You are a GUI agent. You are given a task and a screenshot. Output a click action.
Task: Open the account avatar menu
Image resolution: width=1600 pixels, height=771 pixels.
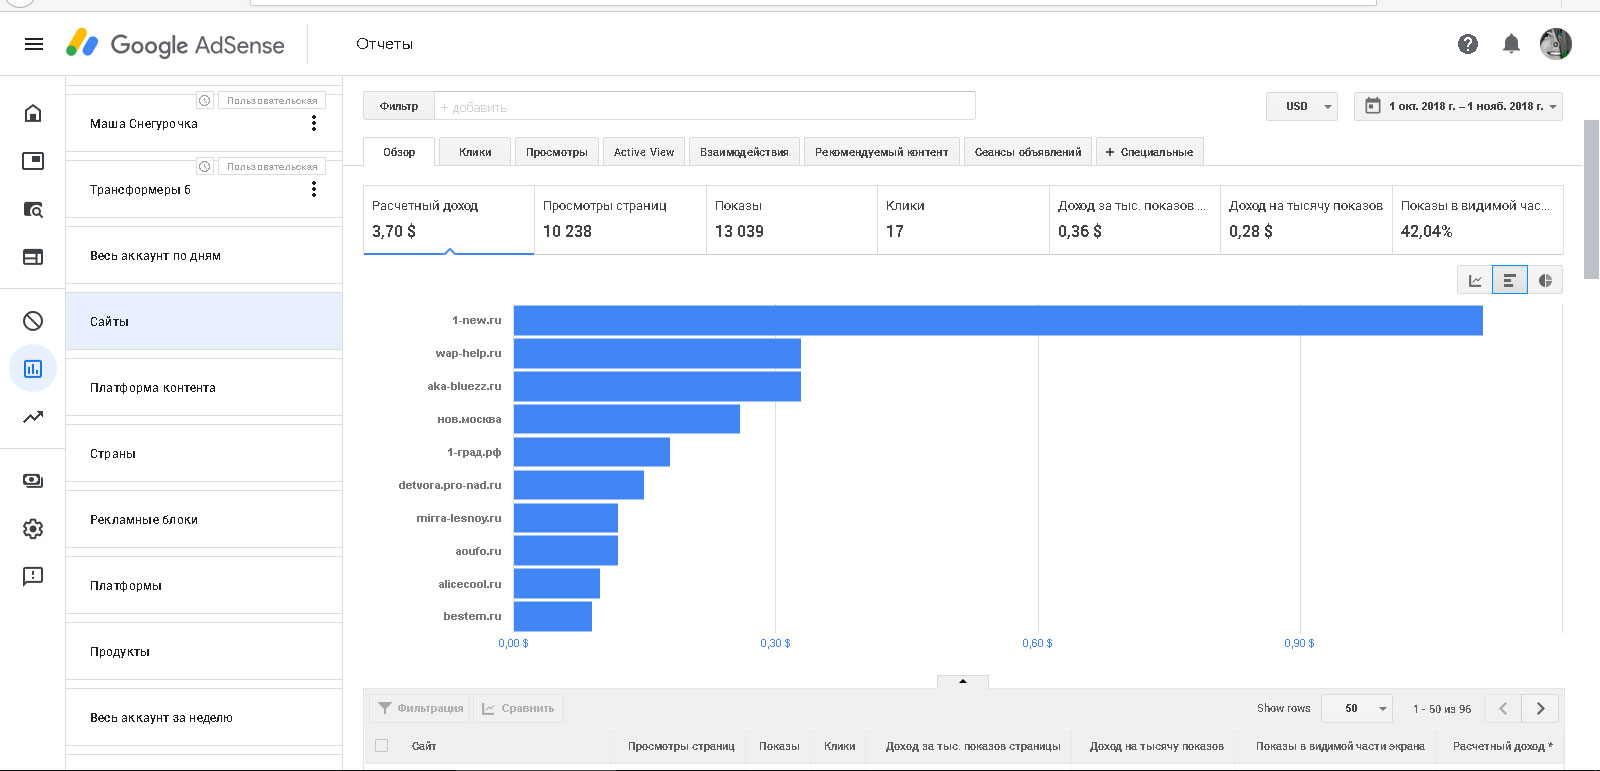pyautogui.click(x=1555, y=44)
